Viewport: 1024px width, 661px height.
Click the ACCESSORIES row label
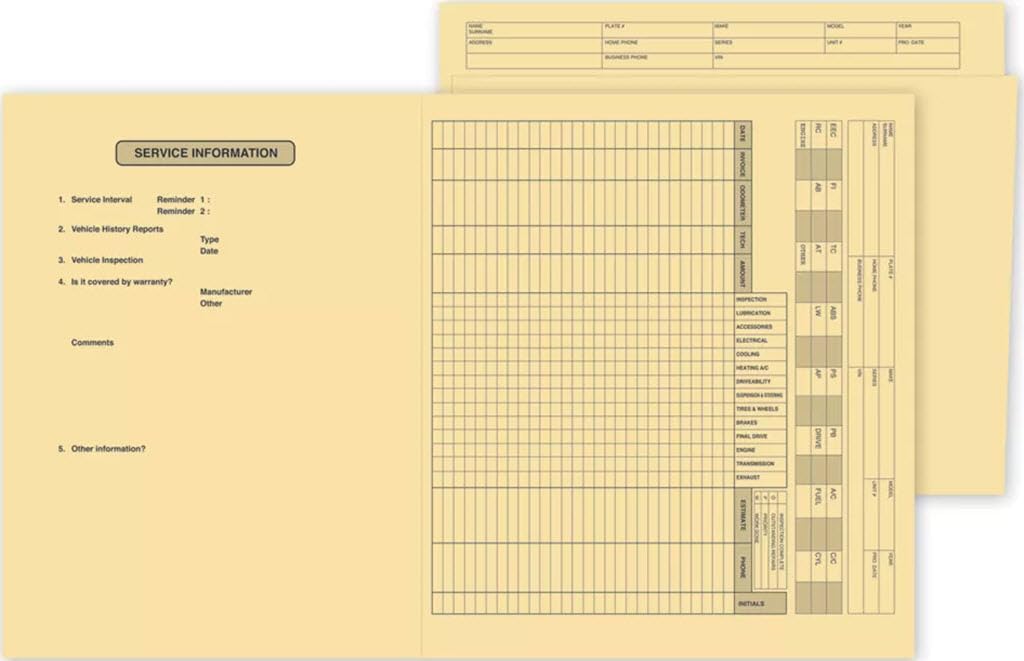(760, 327)
